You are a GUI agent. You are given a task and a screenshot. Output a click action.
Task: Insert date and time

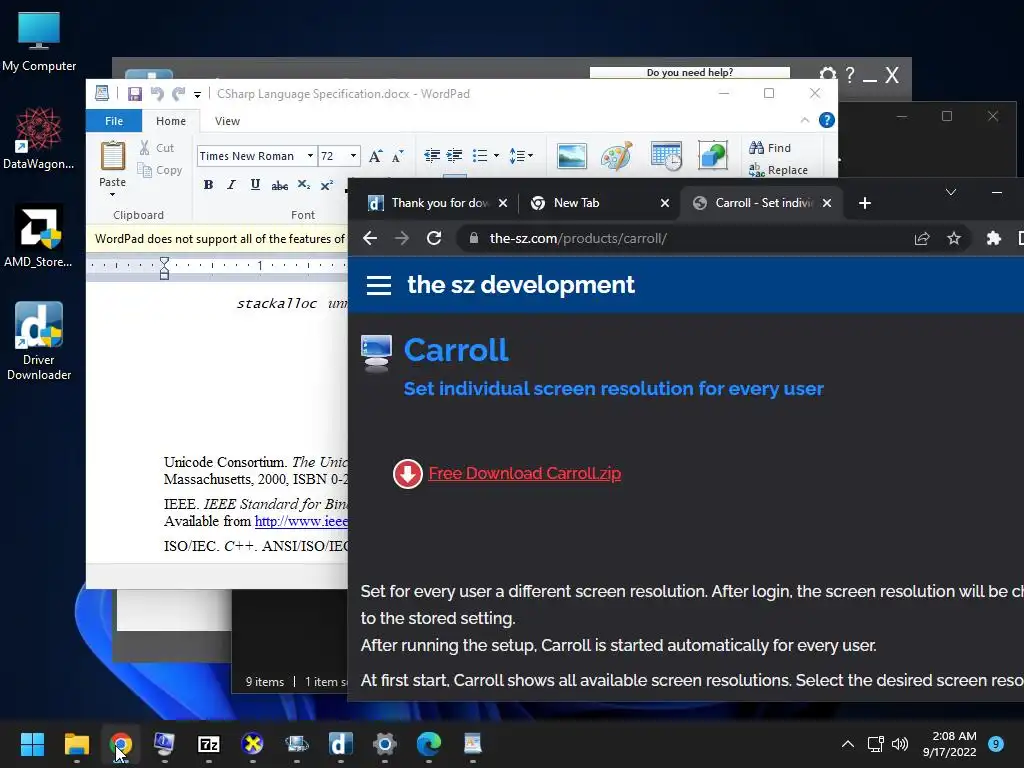[666, 156]
